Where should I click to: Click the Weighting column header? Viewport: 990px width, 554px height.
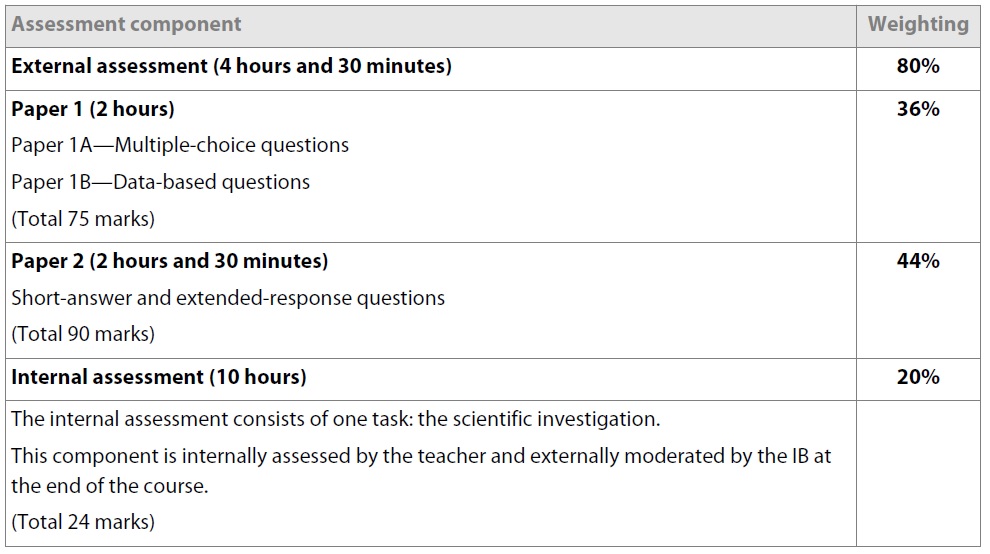point(918,24)
